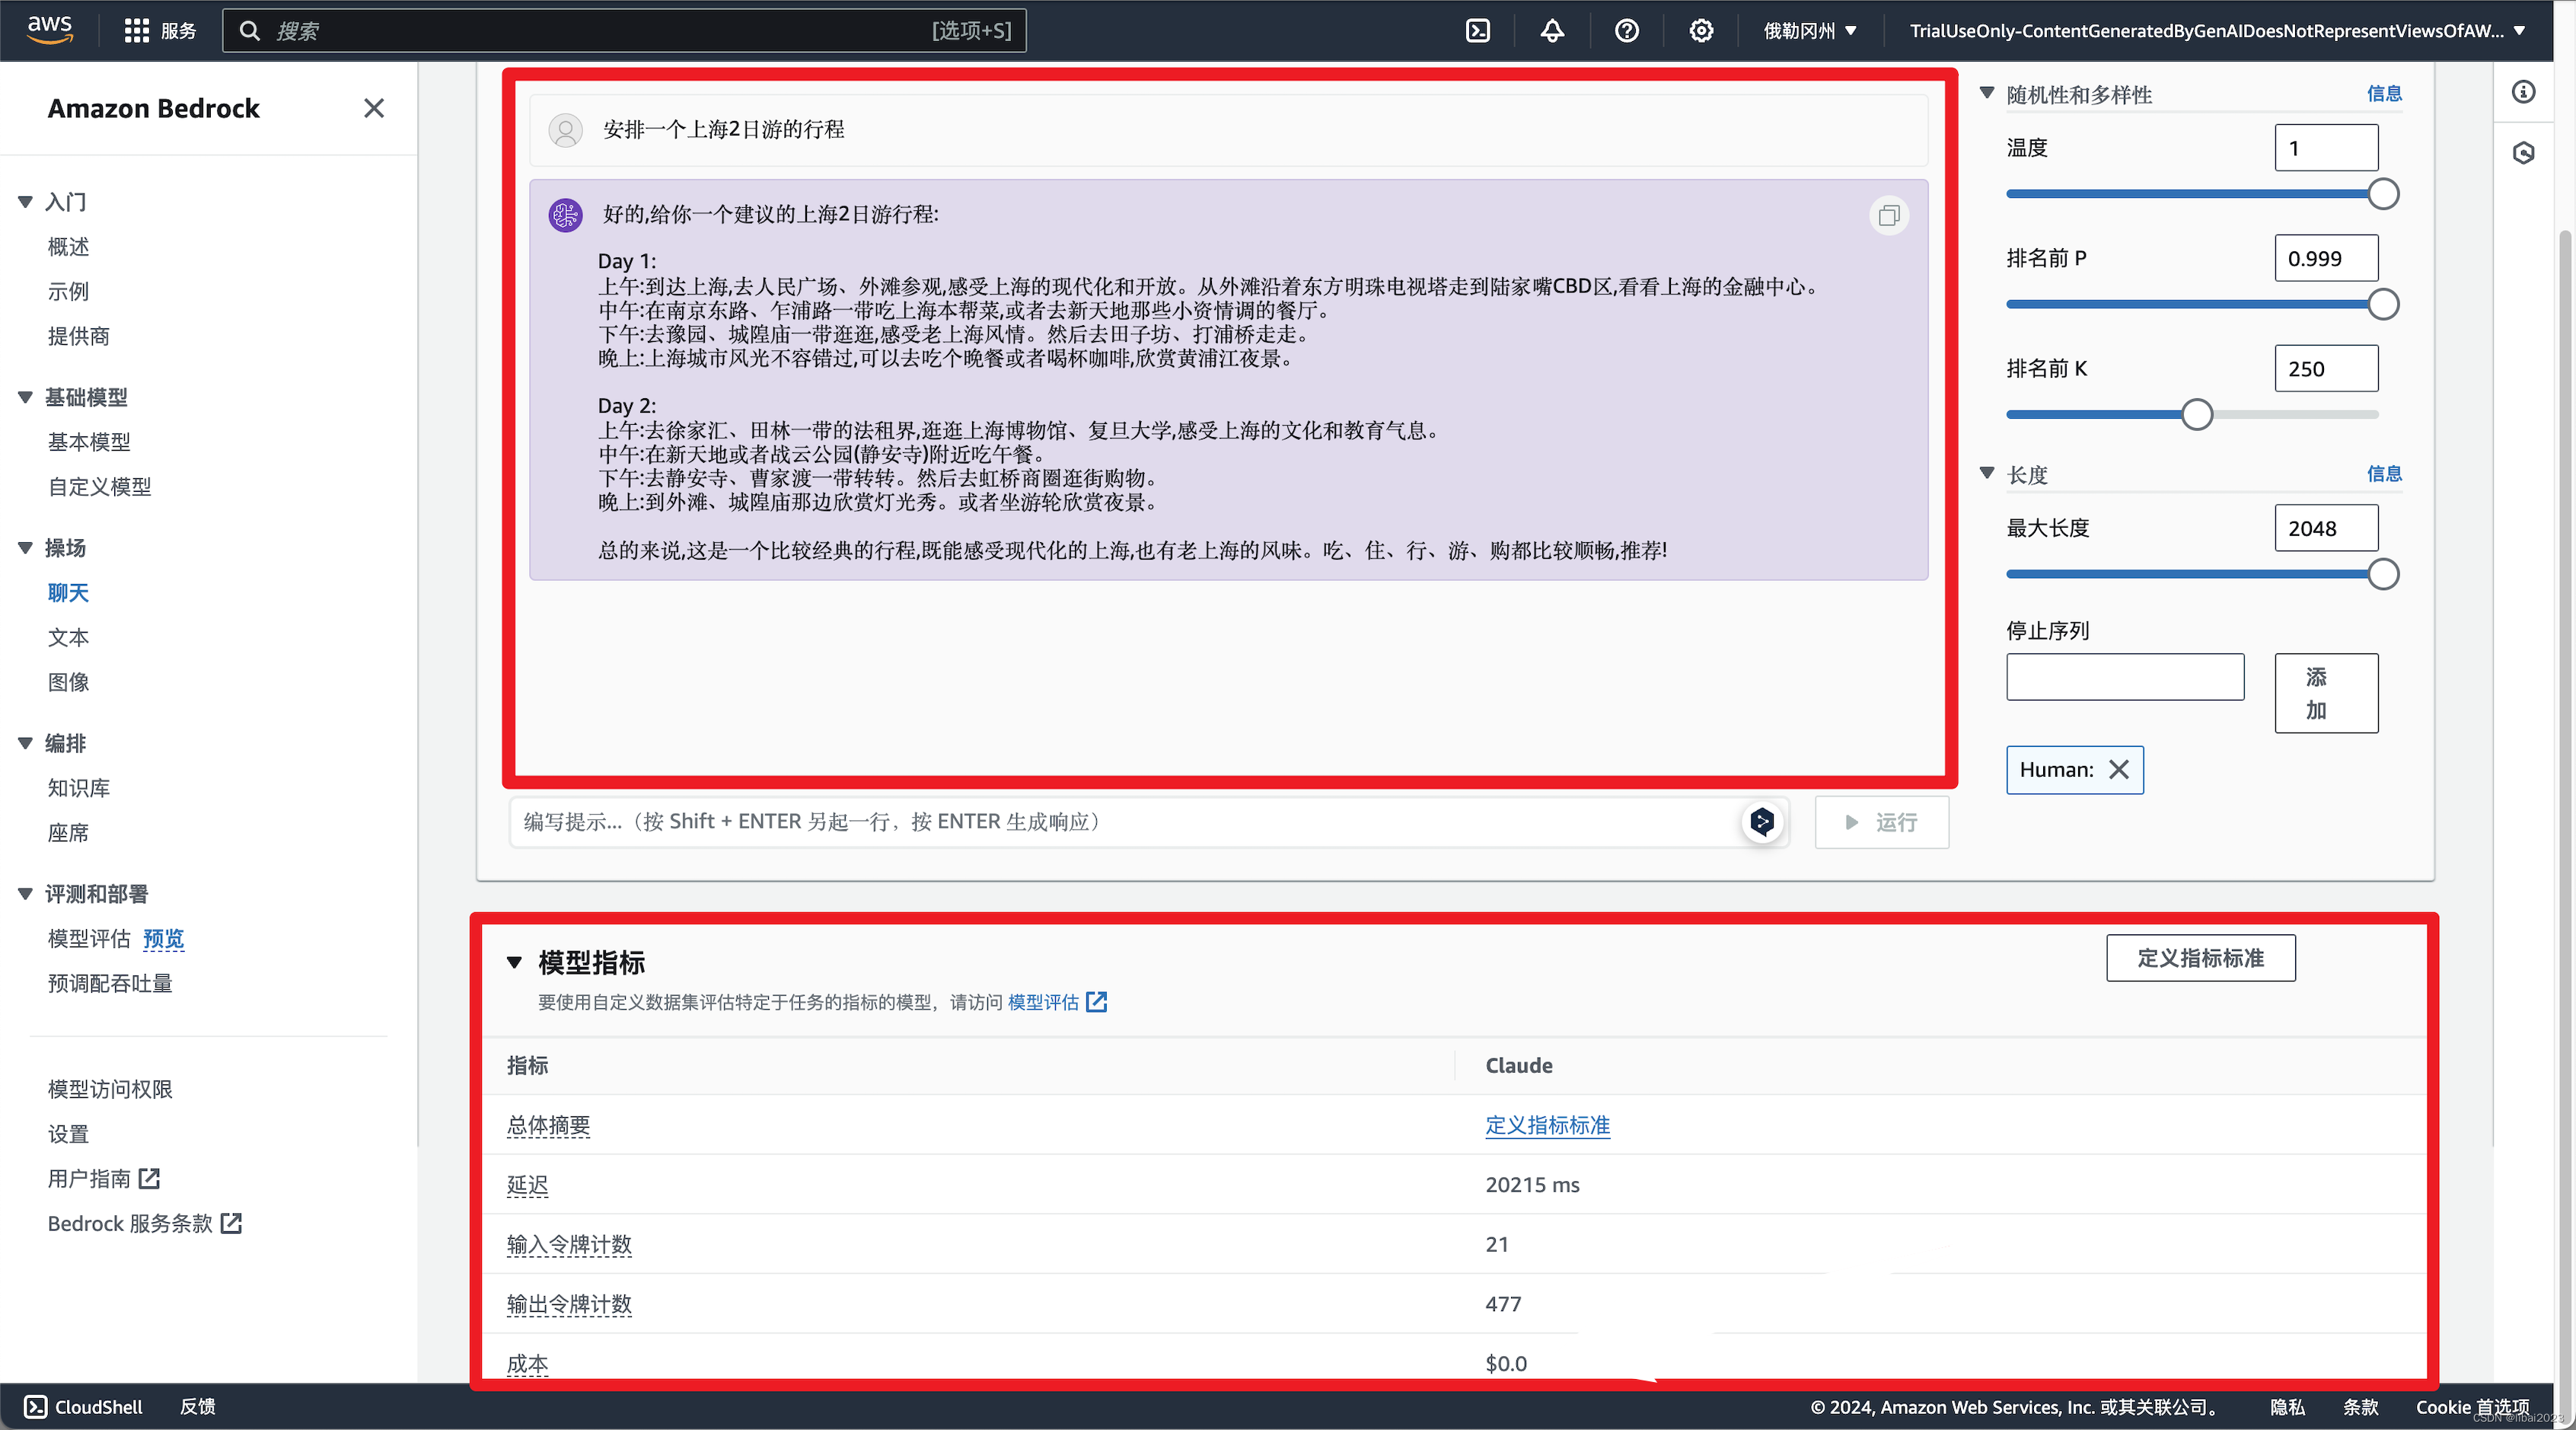
Task: Open the 模型评估 link under 模型指标
Action: [1057, 1002]
